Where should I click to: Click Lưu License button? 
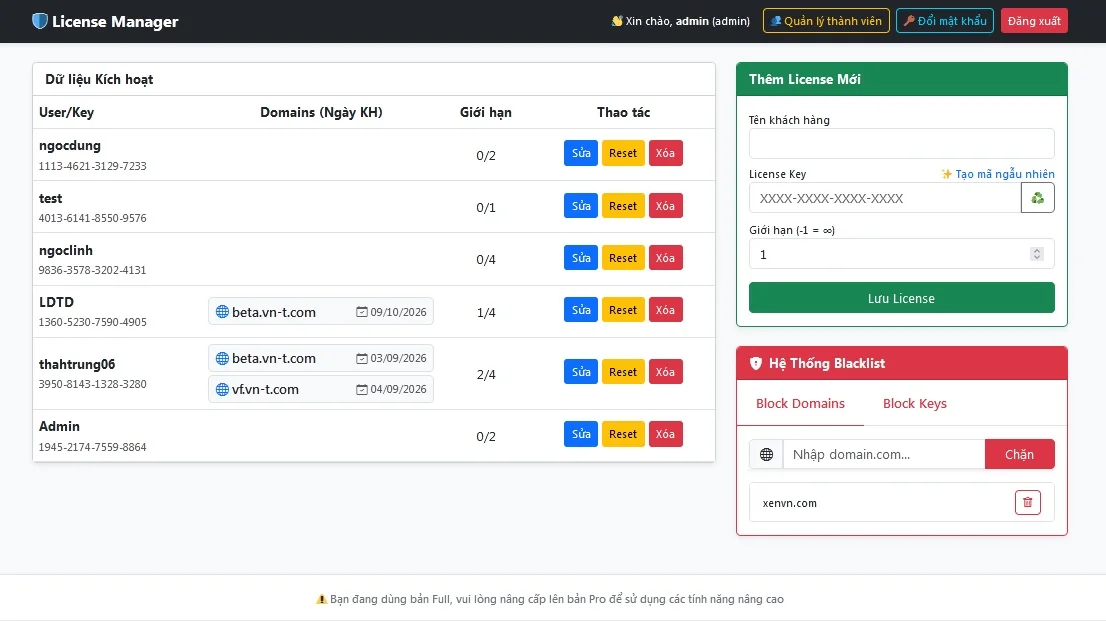(x=901, y=298)
